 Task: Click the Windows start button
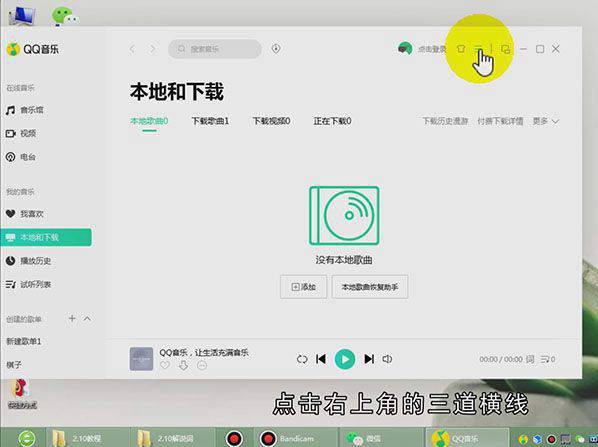coord(26,439)
